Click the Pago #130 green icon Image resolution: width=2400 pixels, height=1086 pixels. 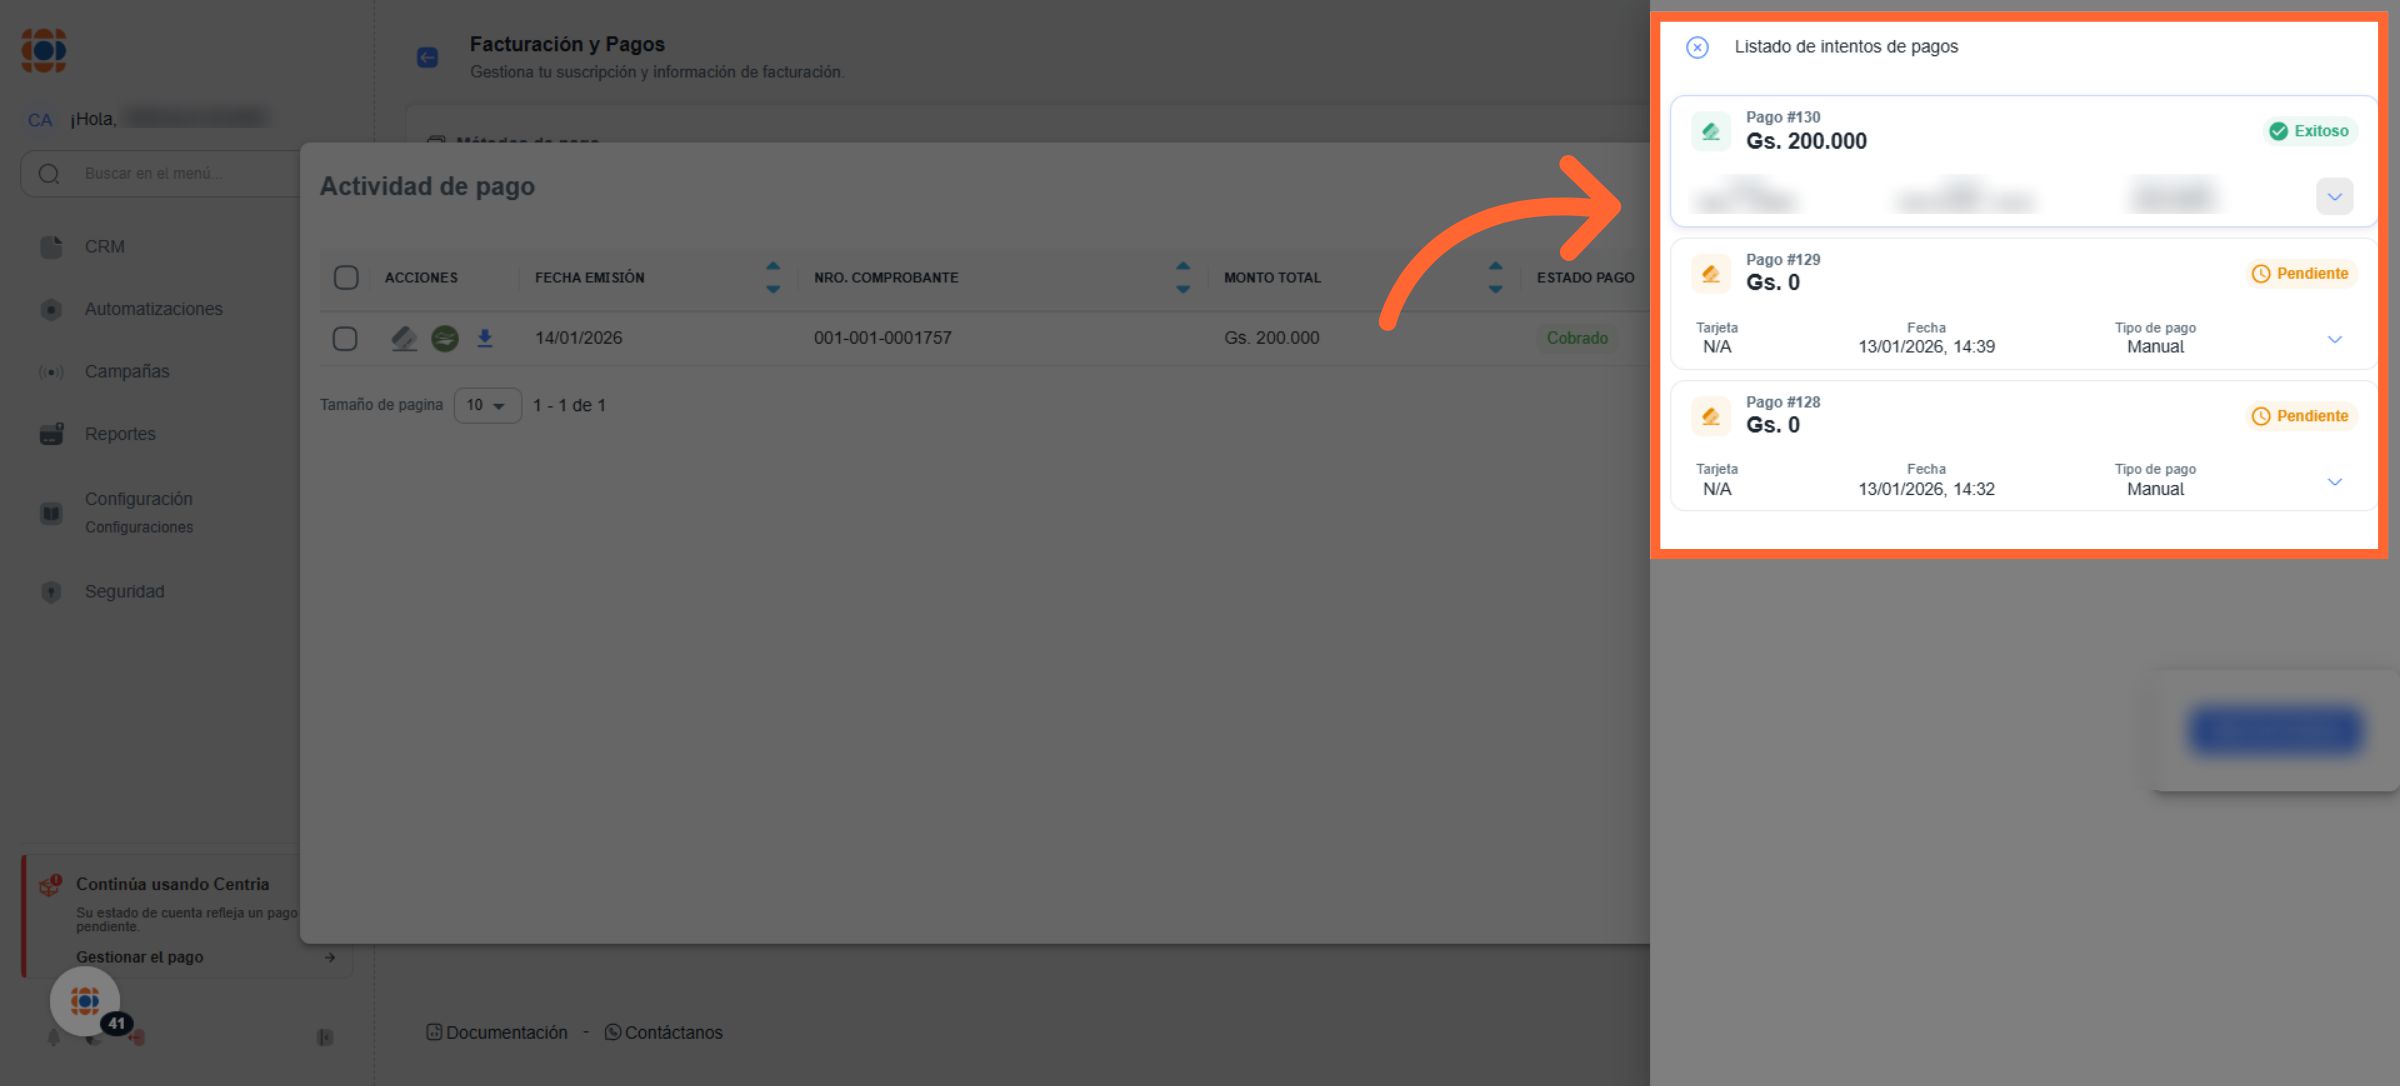click(1711, 131)
